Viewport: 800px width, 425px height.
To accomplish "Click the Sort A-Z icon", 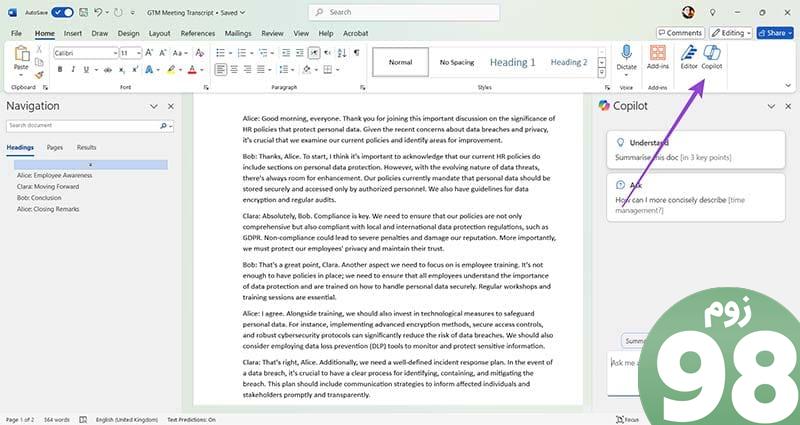I will [x=342, y=53].
